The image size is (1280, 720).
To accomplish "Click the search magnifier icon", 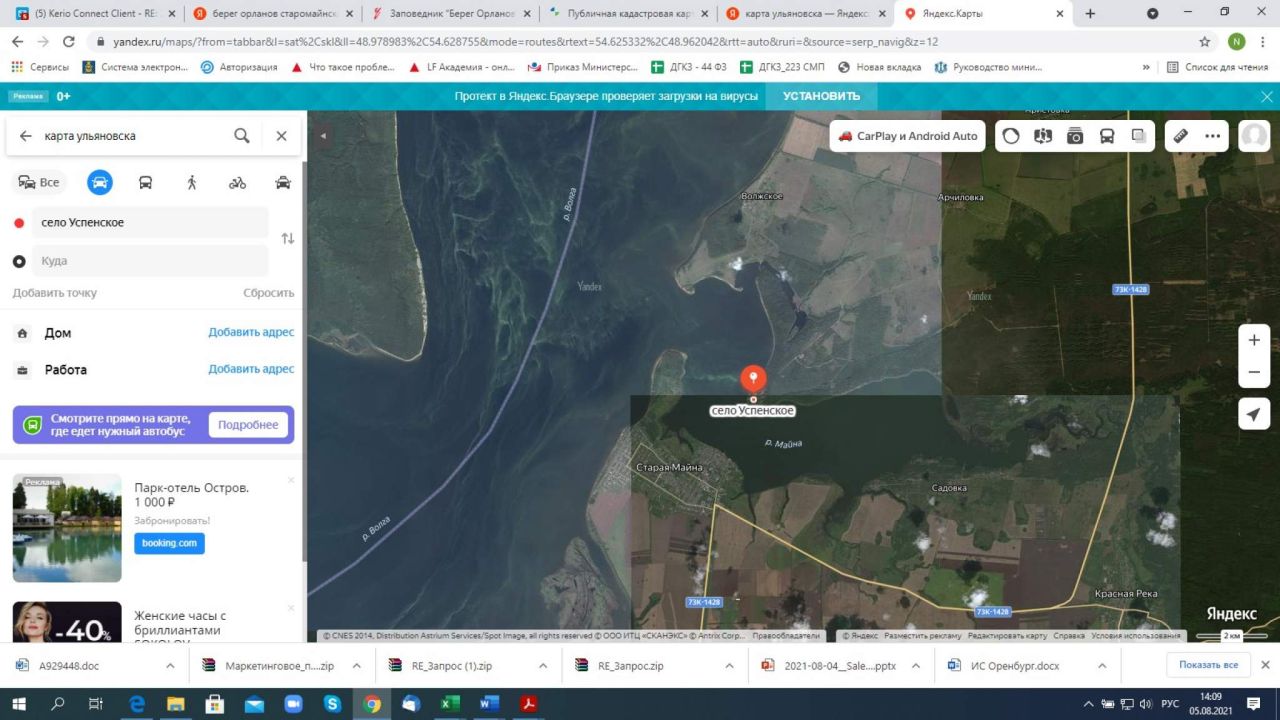I will [x=242, y=136].
